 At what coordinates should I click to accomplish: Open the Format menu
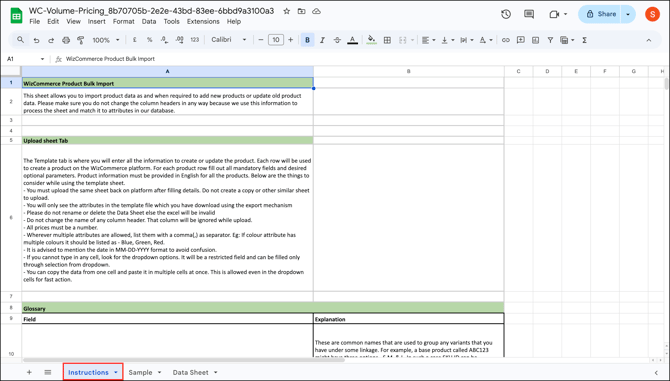[x=123, y=21]
